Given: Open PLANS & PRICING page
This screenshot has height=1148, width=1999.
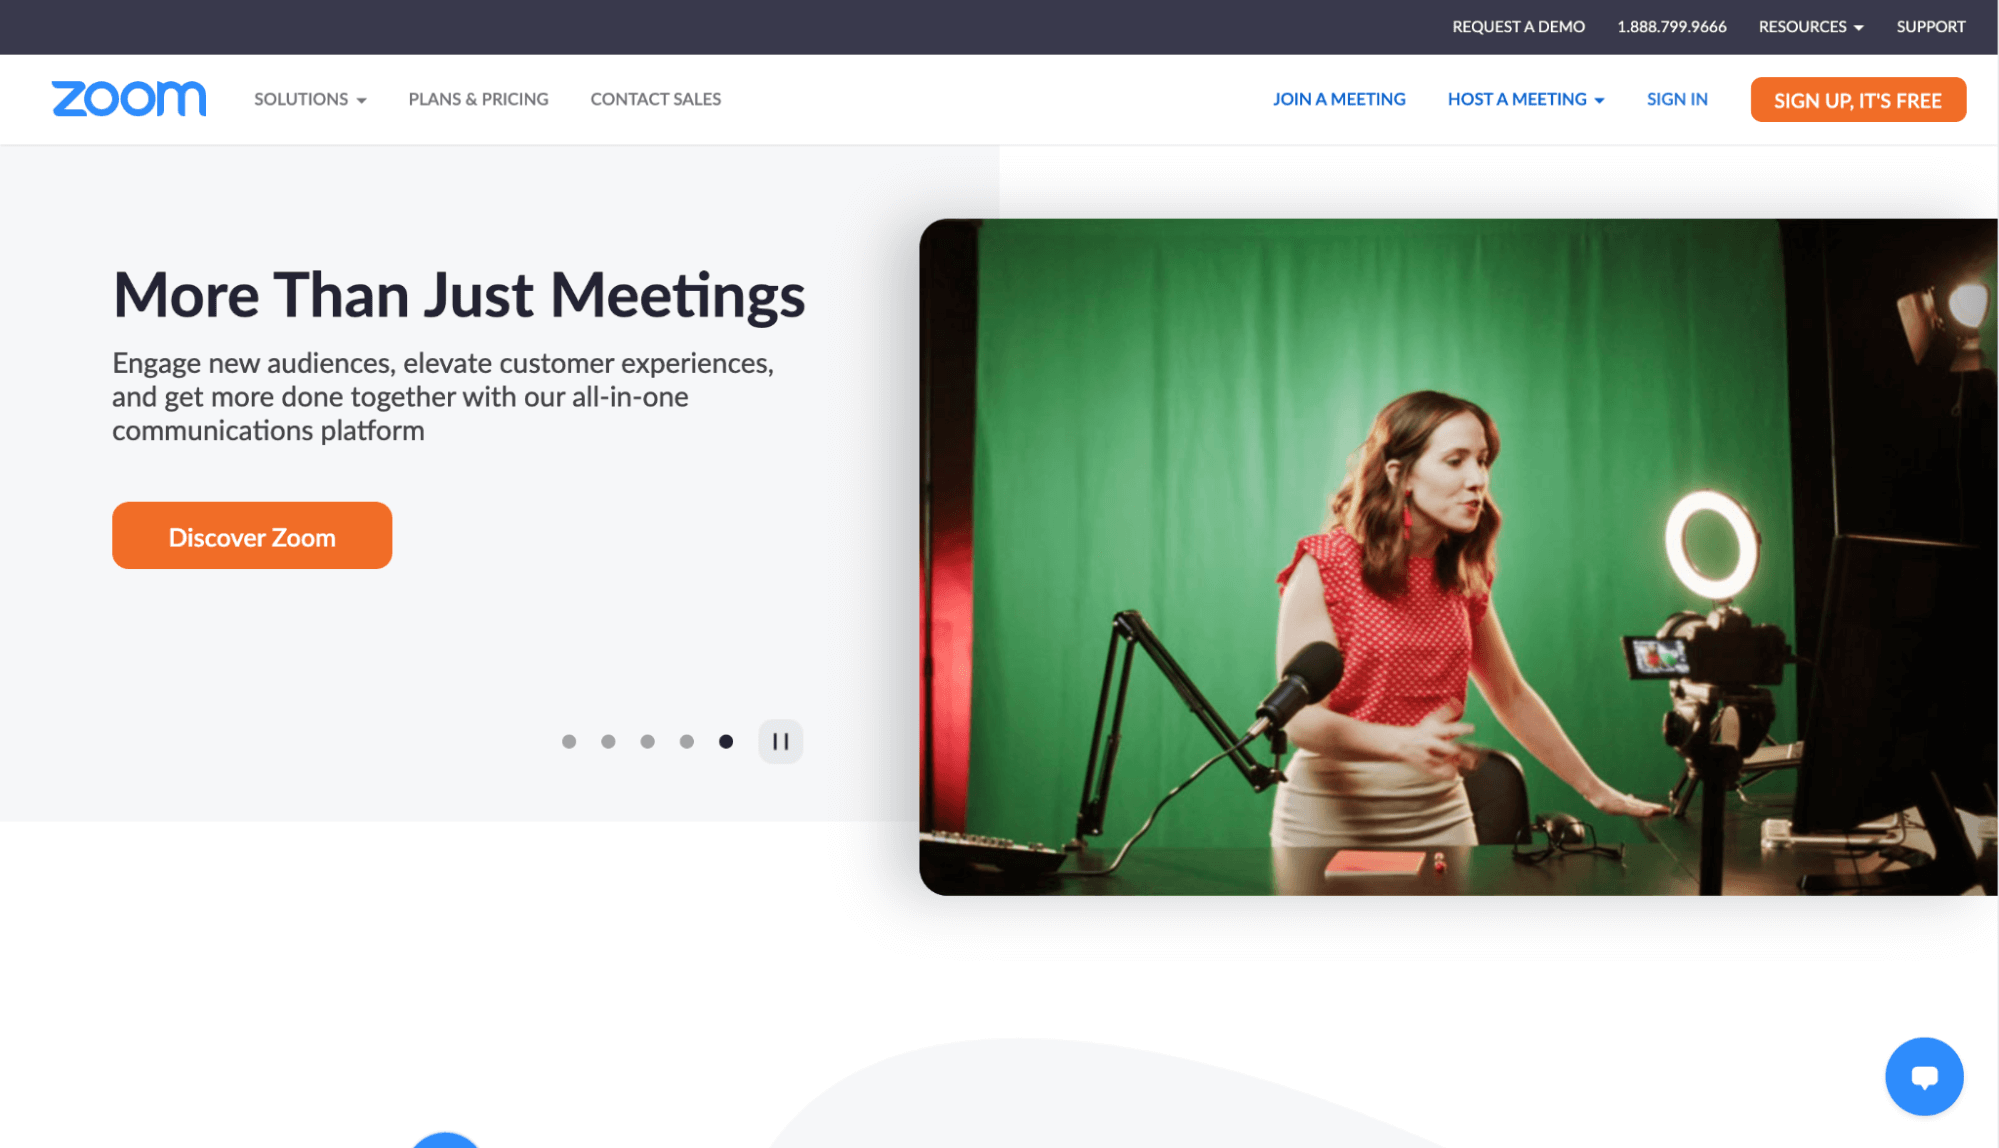Looking at the screenshot, I should (x=478, y=99).
